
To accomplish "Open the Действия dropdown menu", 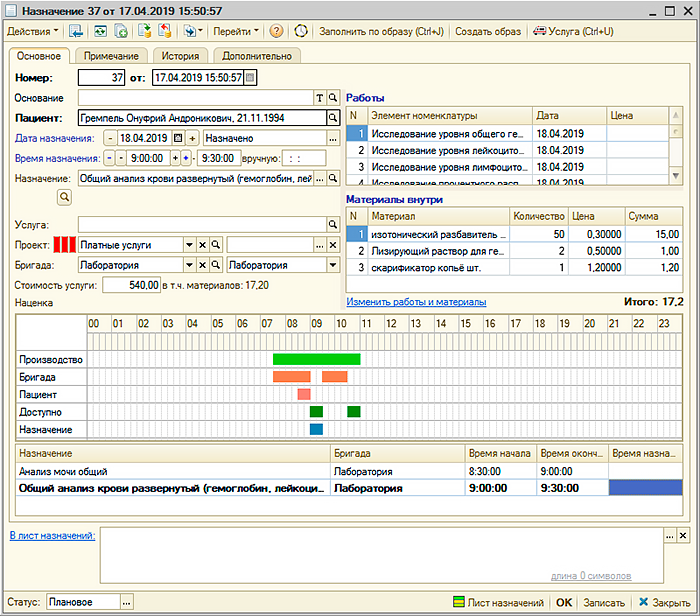I will 32,31.
